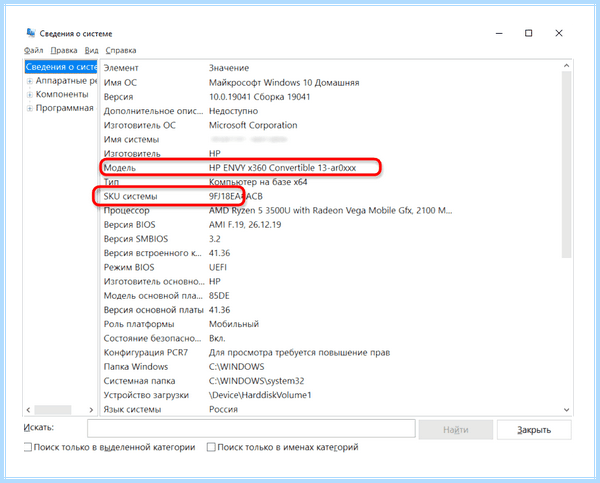Select the Изготовитель ОС row
Screen dimensions: 600x483
pos(331,125)
